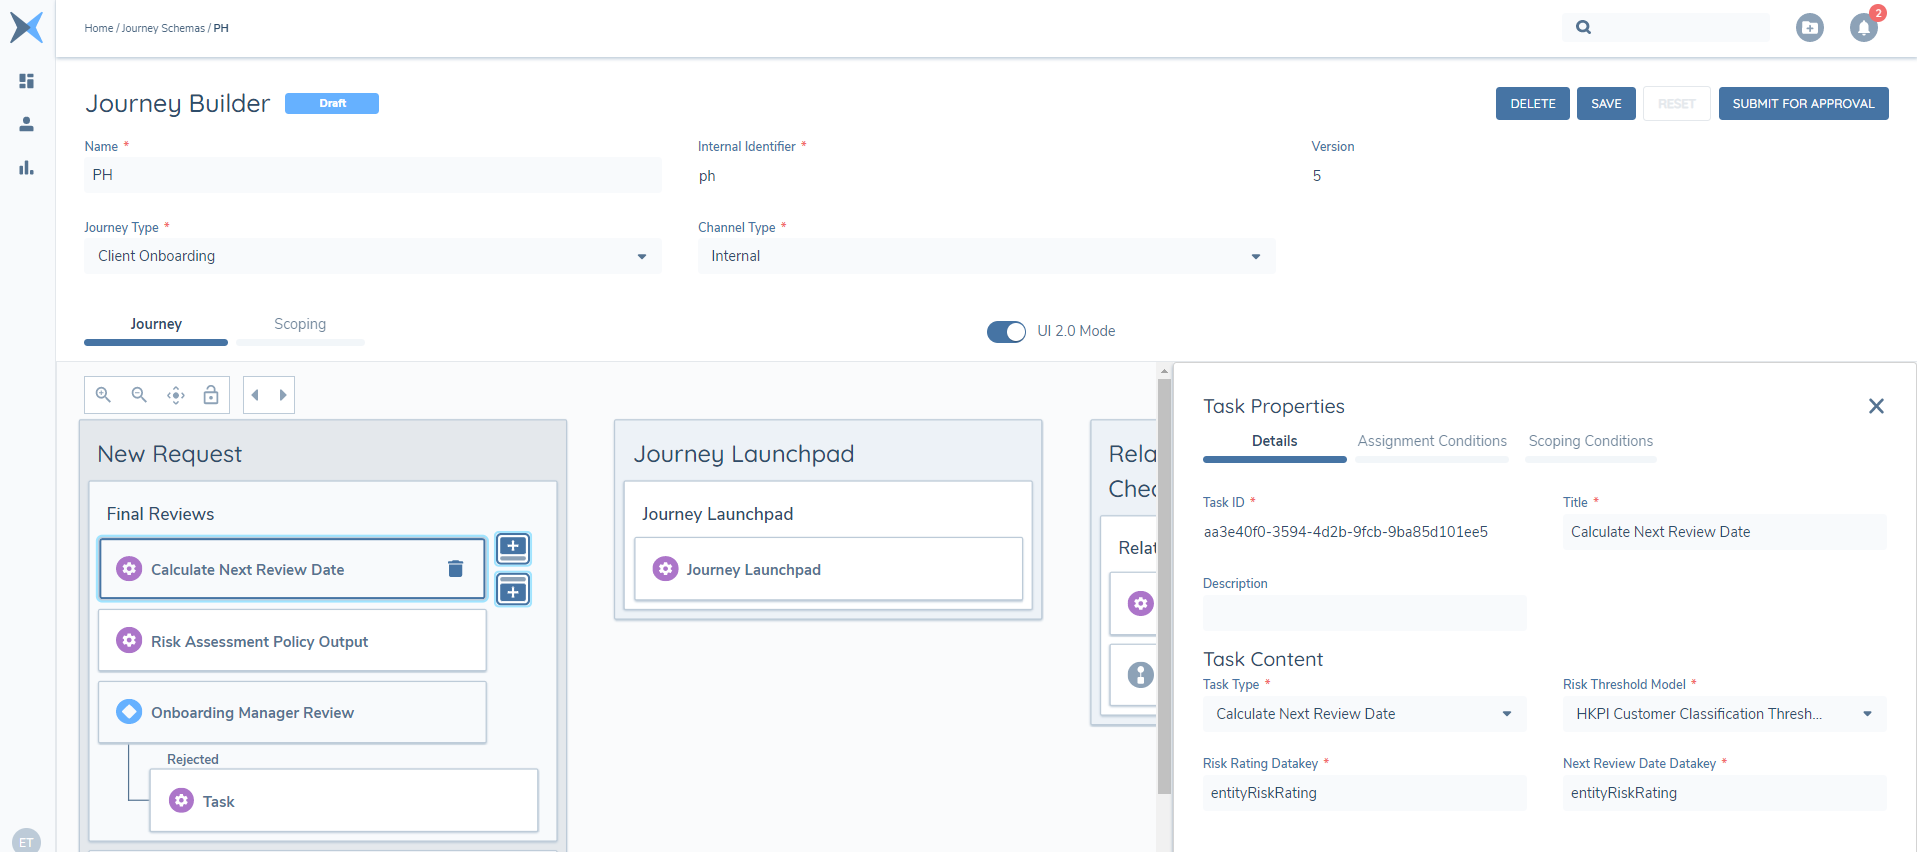Screen dimensions: 1917x852
Task: Toggle the canvas lock icon
Action: tap(211, 395)
